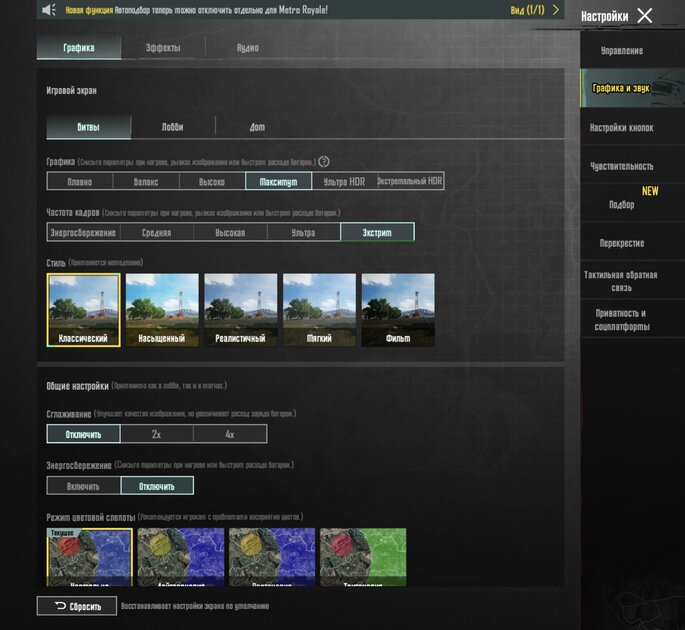Choose the Классический style thumbnail
The height and width of the screenshot is (630, 685).
pyautogui.click(x=83, y=310)
